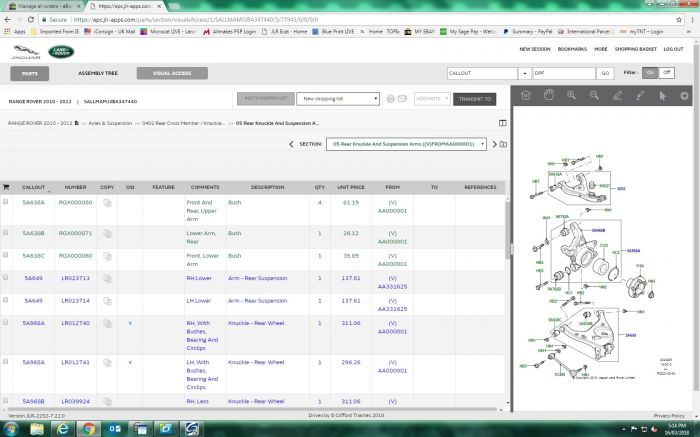Switch the filter Off
This screenshot has height=437, width=700.
pos(667,73)
